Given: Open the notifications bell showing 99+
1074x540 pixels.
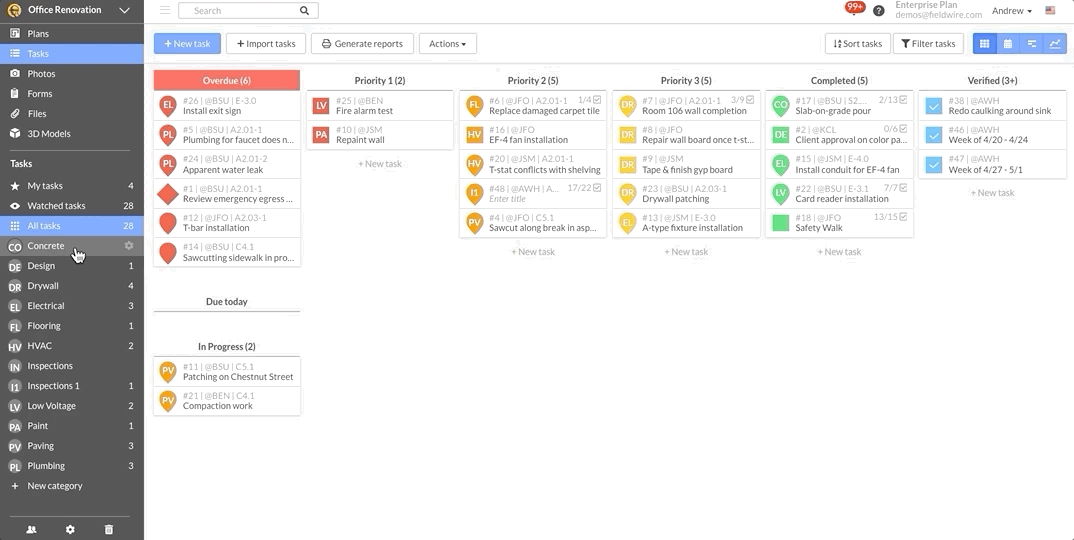Looking at the screenshot, I should (854, 8).
